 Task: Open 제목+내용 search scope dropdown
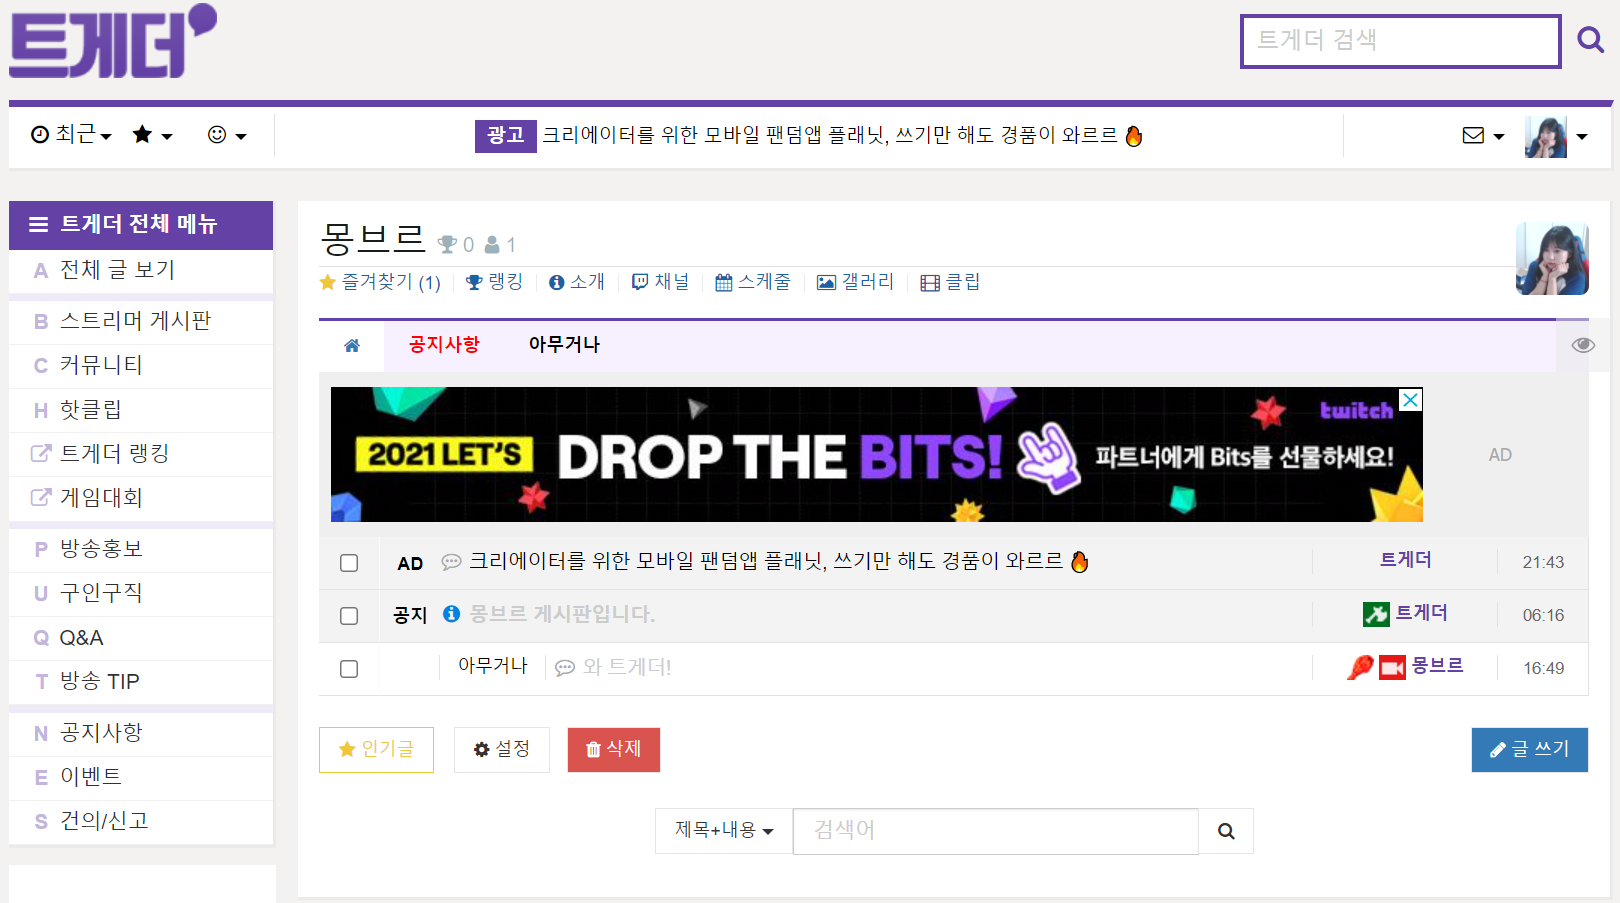[724, 831]
